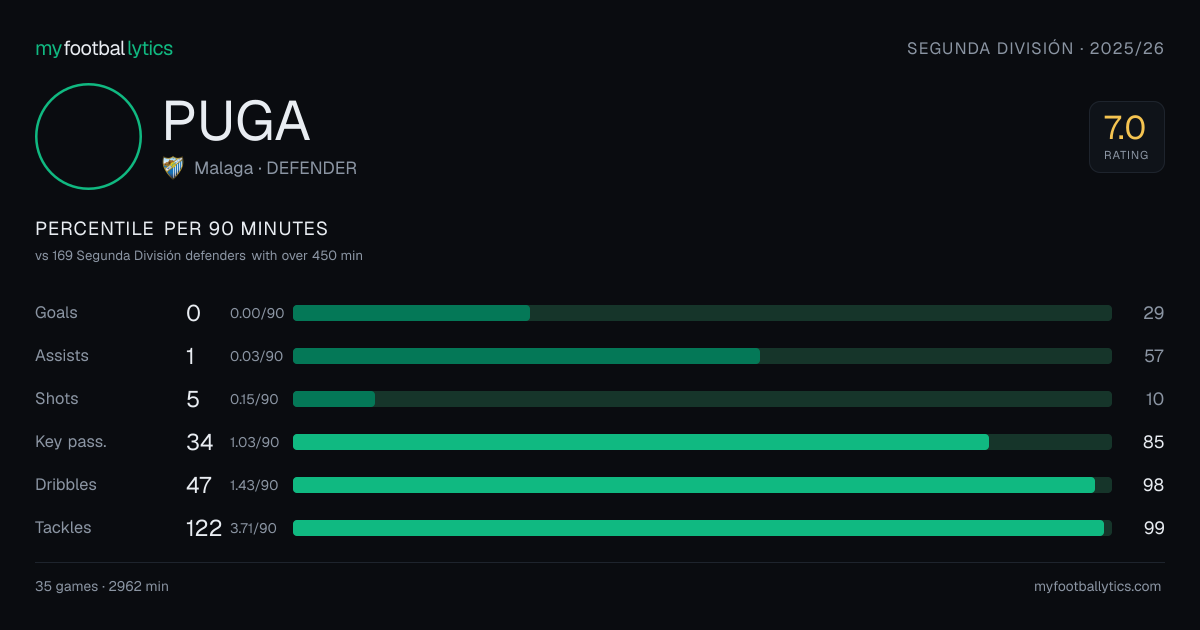1200x630 pixels.
Task: Open the myfootballytics.com footer link
Action: [x=1097, y=587]
